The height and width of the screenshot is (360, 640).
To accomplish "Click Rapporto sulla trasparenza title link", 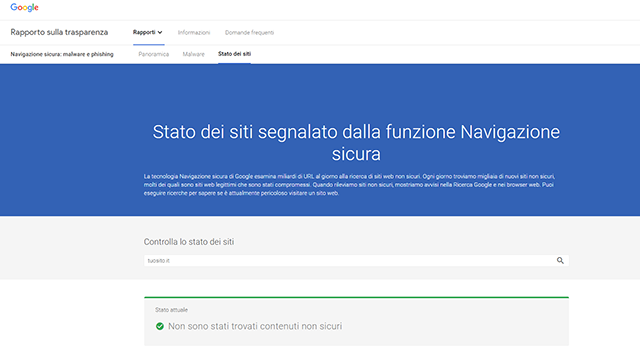I will 59,32.
